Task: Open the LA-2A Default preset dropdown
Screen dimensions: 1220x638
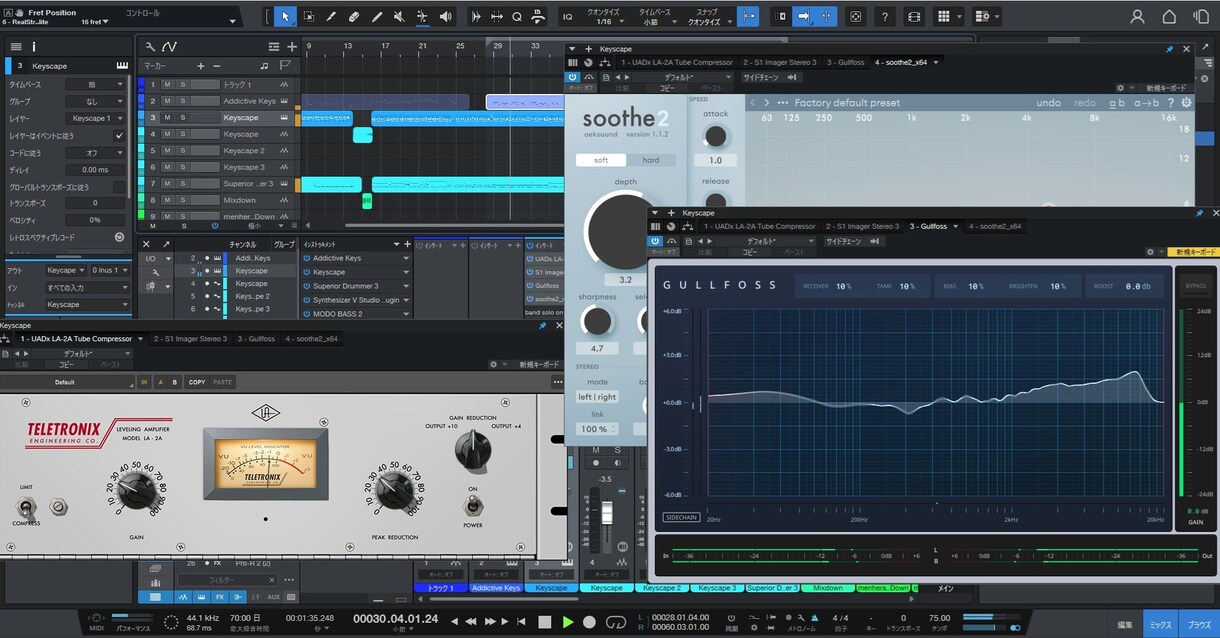Action: (x=66, y=382)
